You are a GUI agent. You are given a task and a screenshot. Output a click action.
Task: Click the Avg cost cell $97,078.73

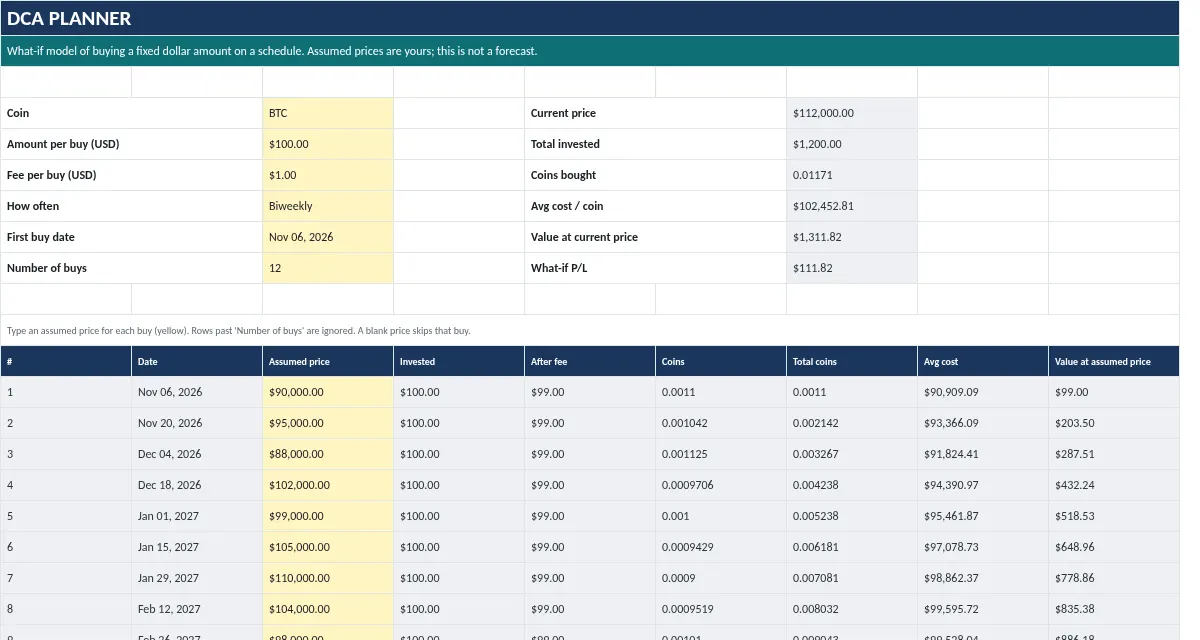click(x=983, y=547)
